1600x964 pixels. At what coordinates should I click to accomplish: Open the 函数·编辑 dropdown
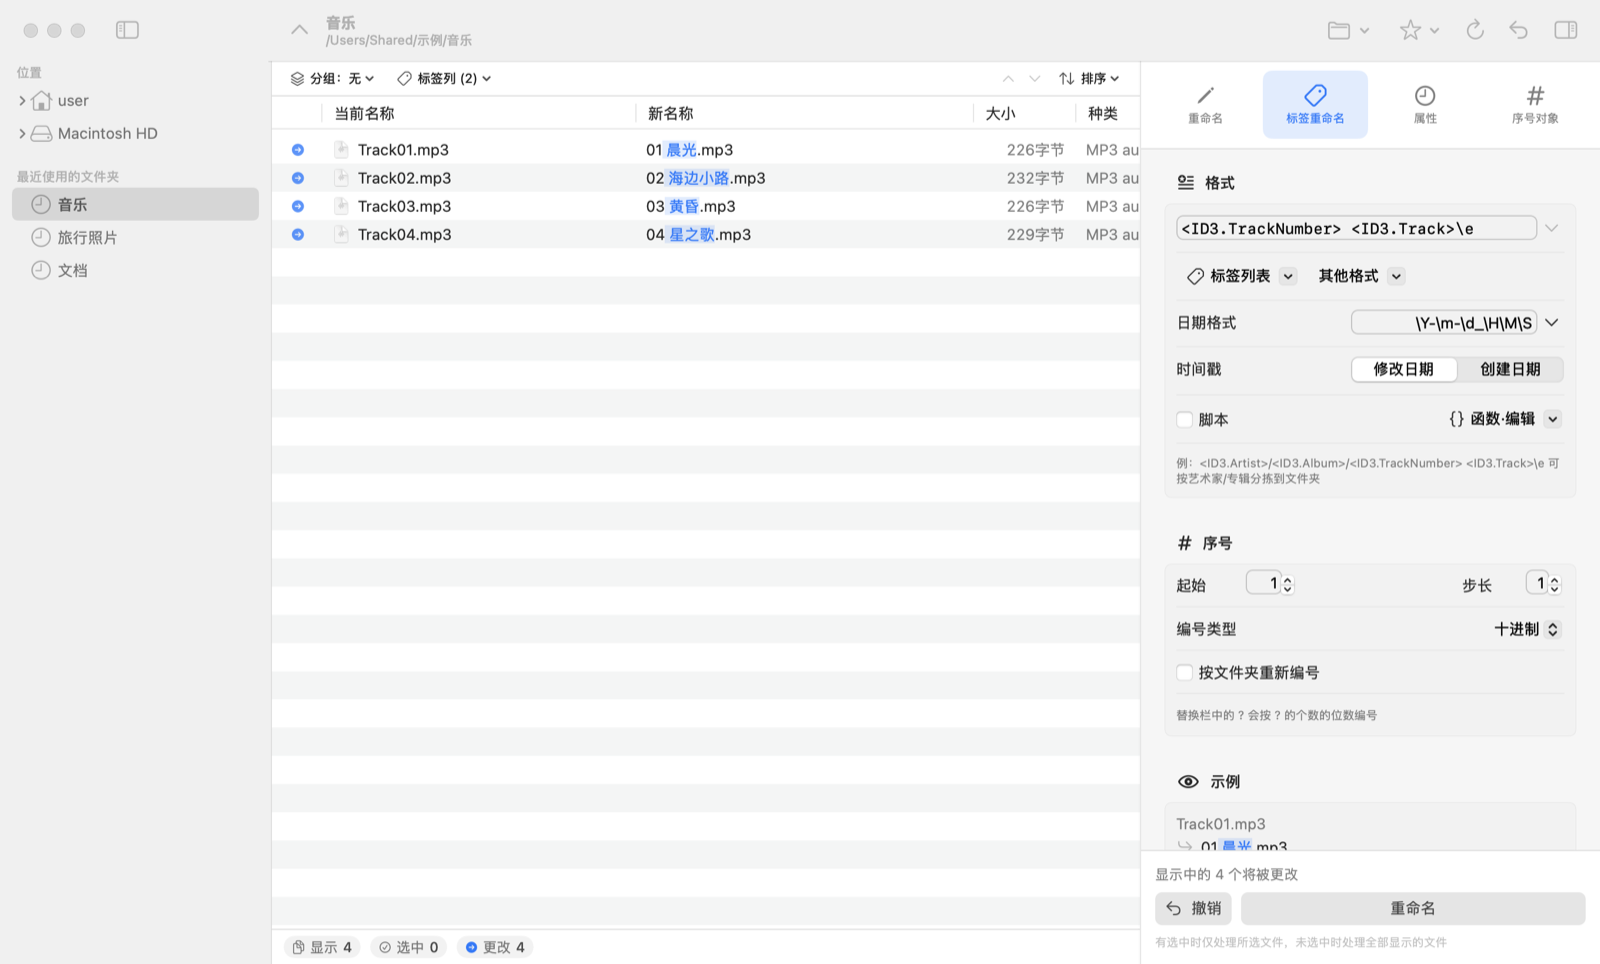1504,419
